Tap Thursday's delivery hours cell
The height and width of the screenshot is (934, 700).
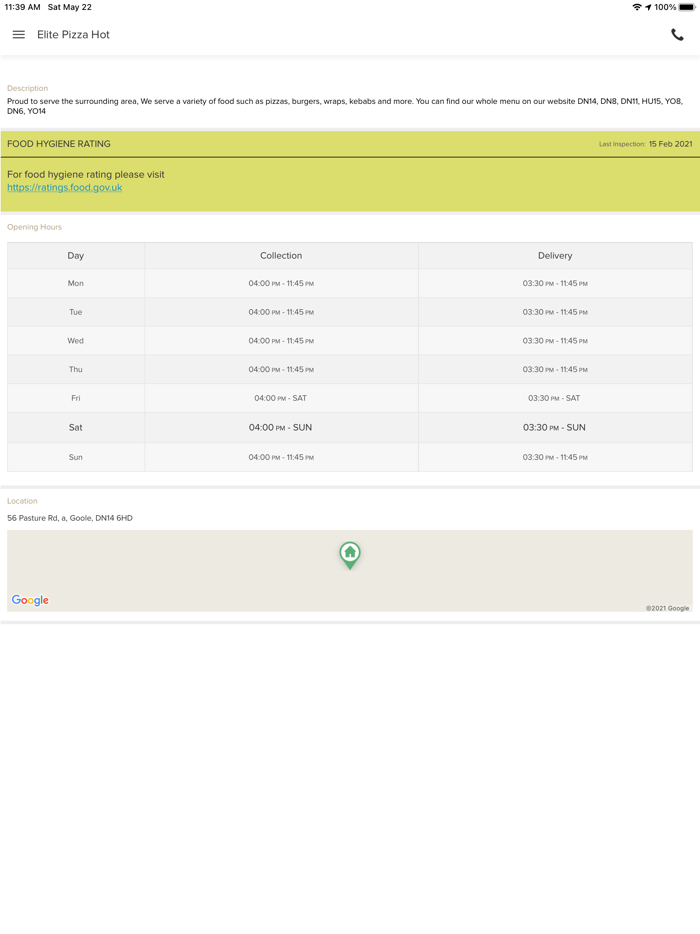click(555, 369)
